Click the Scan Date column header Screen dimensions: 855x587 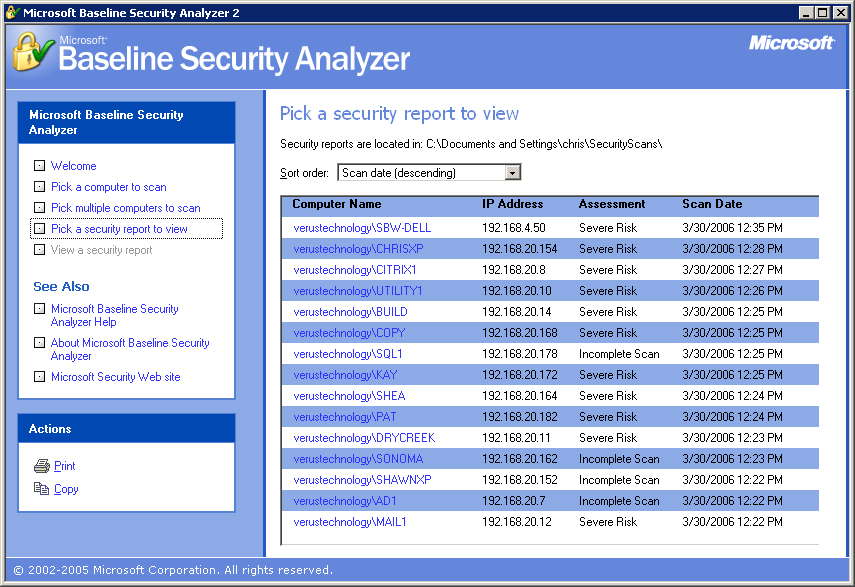tap(712, 204)
